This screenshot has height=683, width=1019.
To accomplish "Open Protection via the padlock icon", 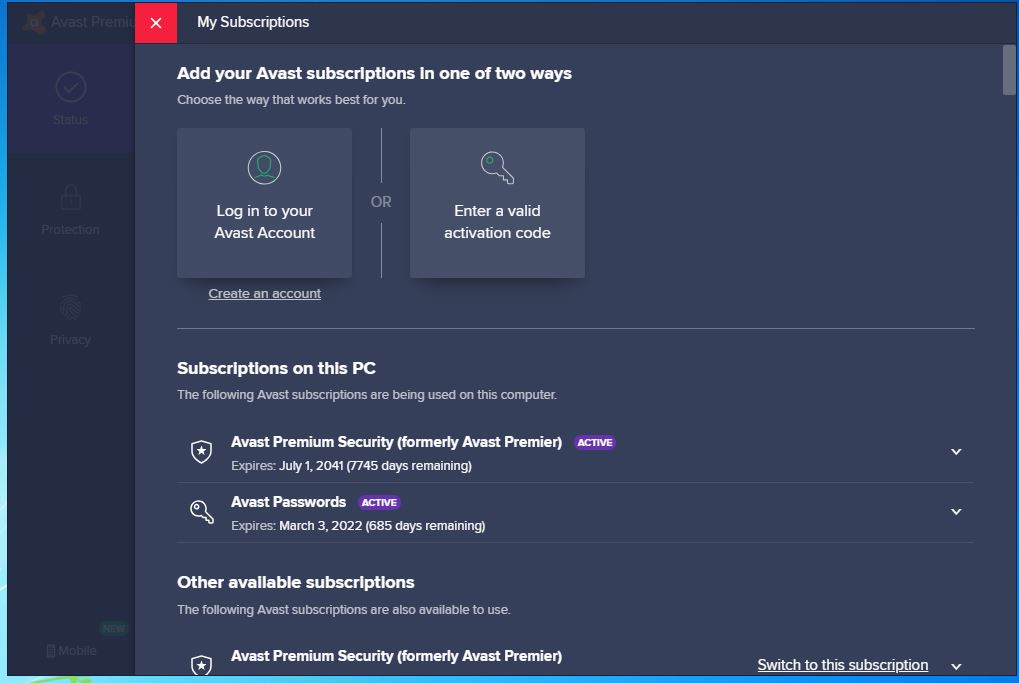I will pos(70,197).
